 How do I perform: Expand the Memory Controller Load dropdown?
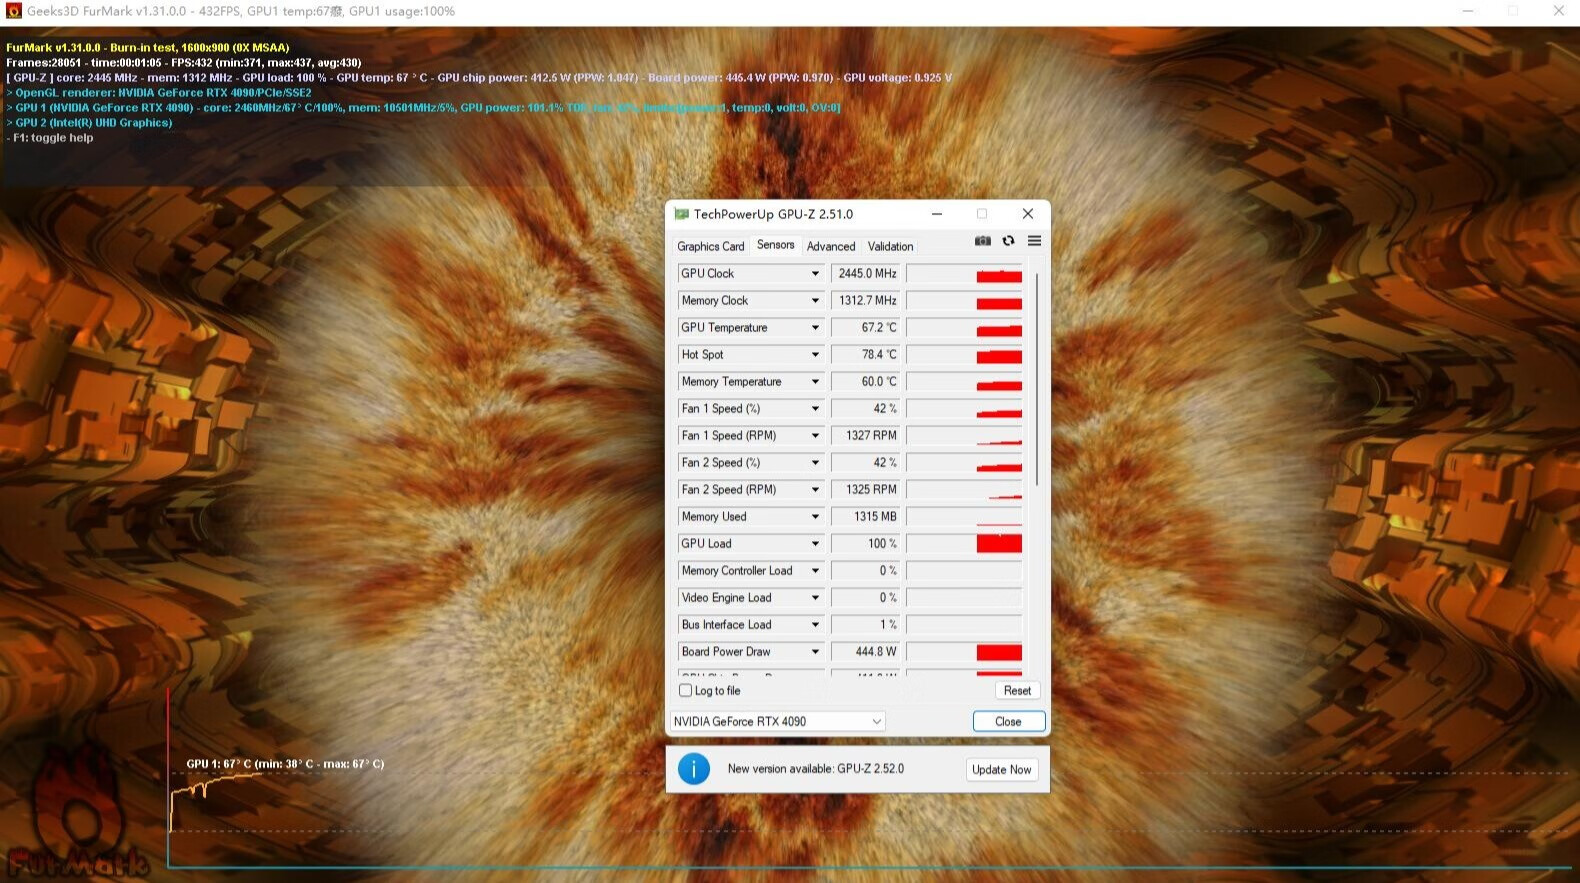tap(815, 570)
